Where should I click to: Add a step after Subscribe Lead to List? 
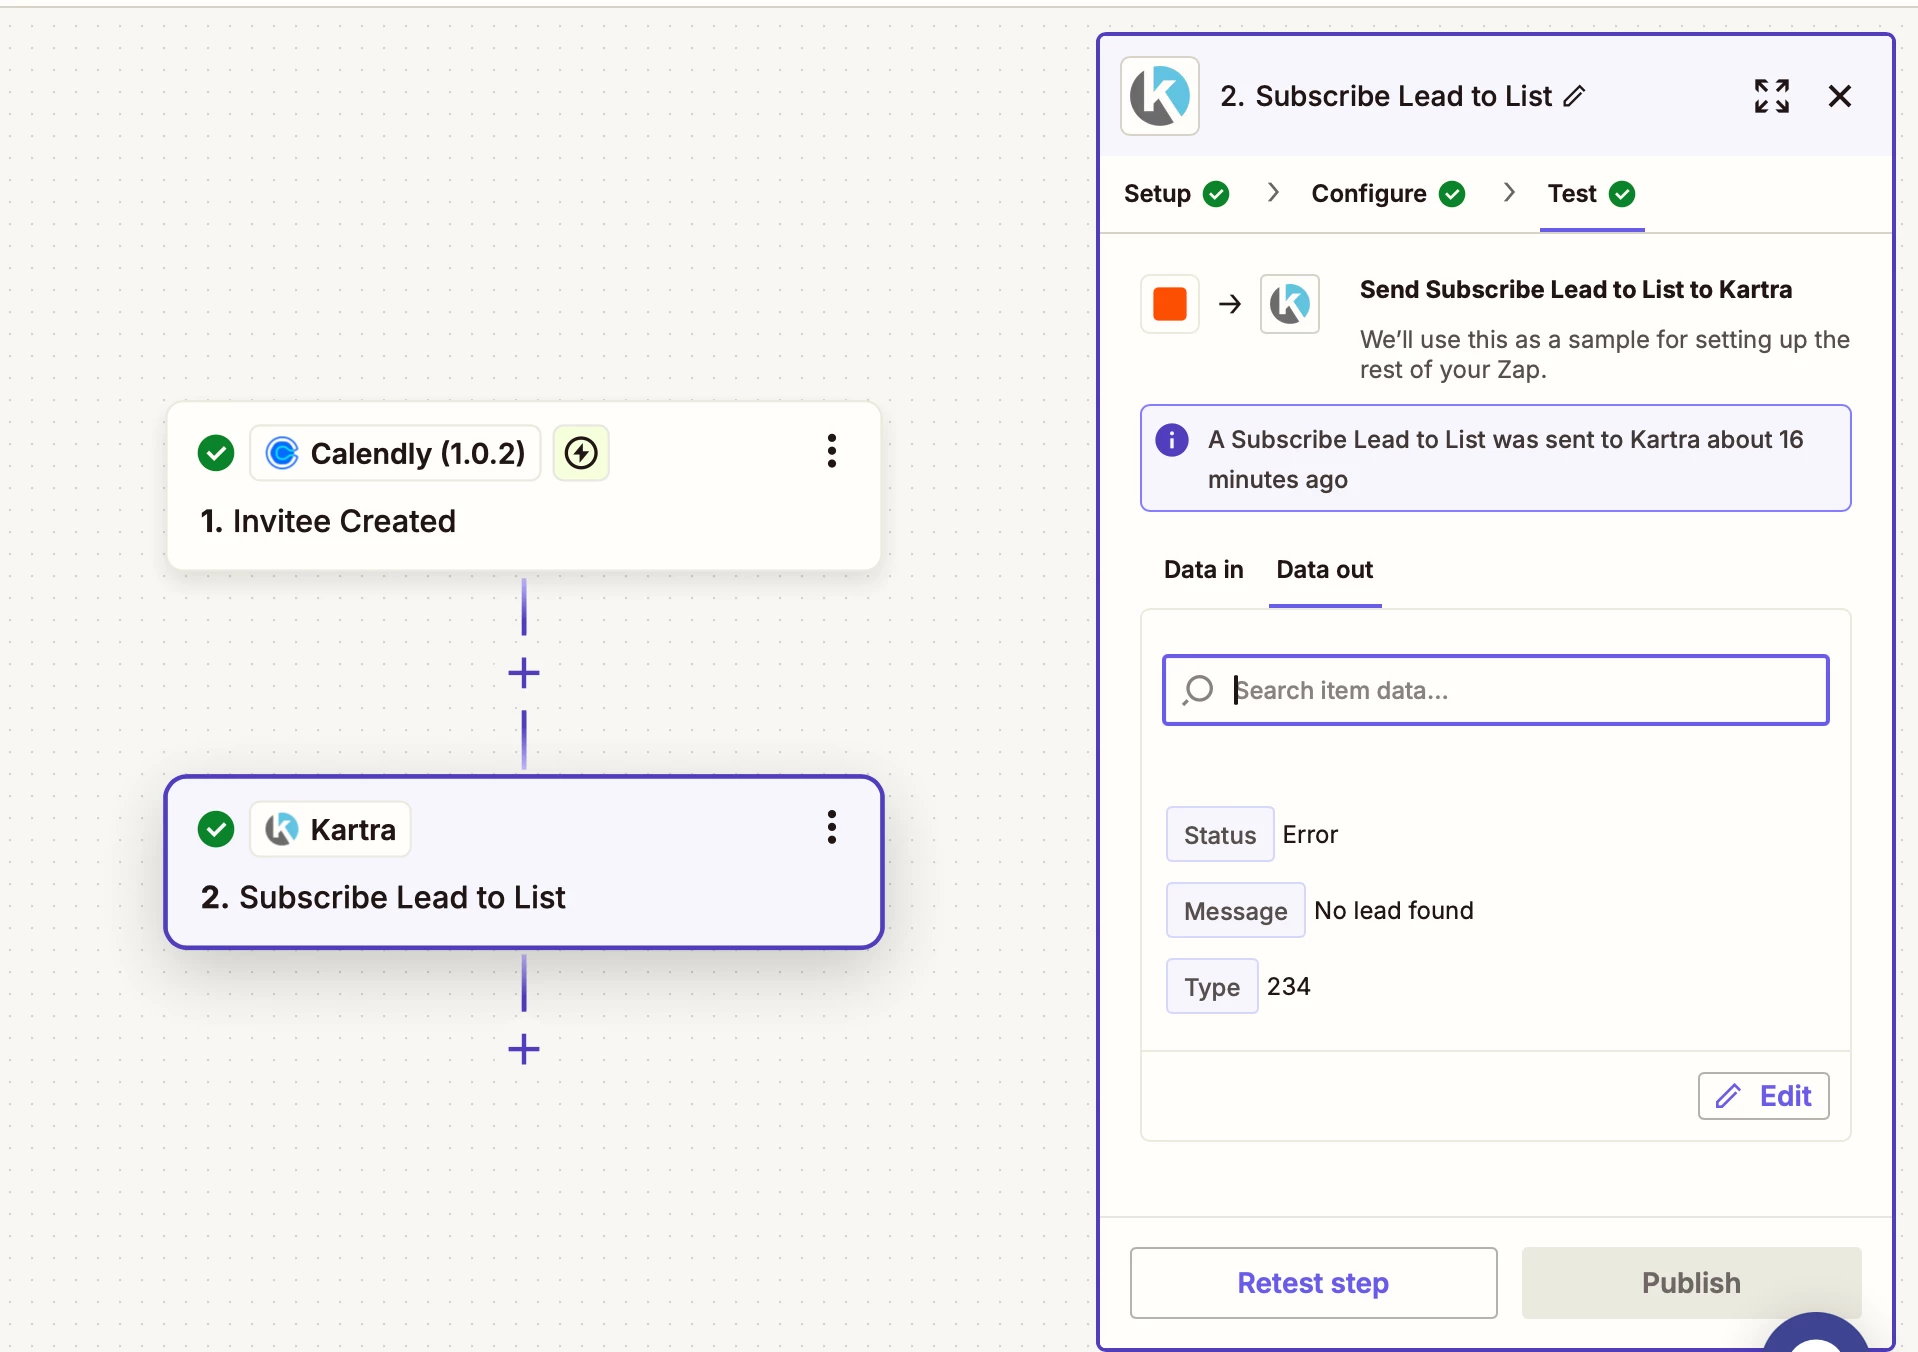click(523, 1049)
